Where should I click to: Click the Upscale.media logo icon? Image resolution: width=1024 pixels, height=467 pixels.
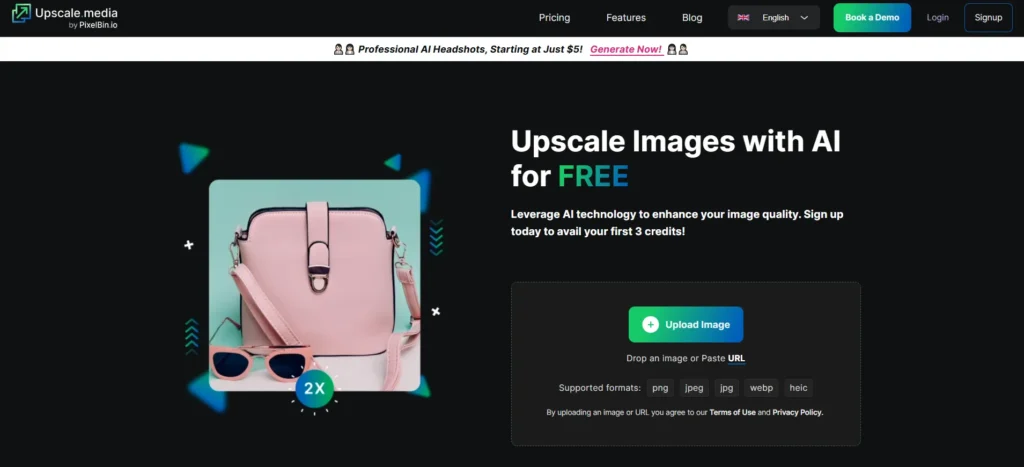(x=21, y=17)
